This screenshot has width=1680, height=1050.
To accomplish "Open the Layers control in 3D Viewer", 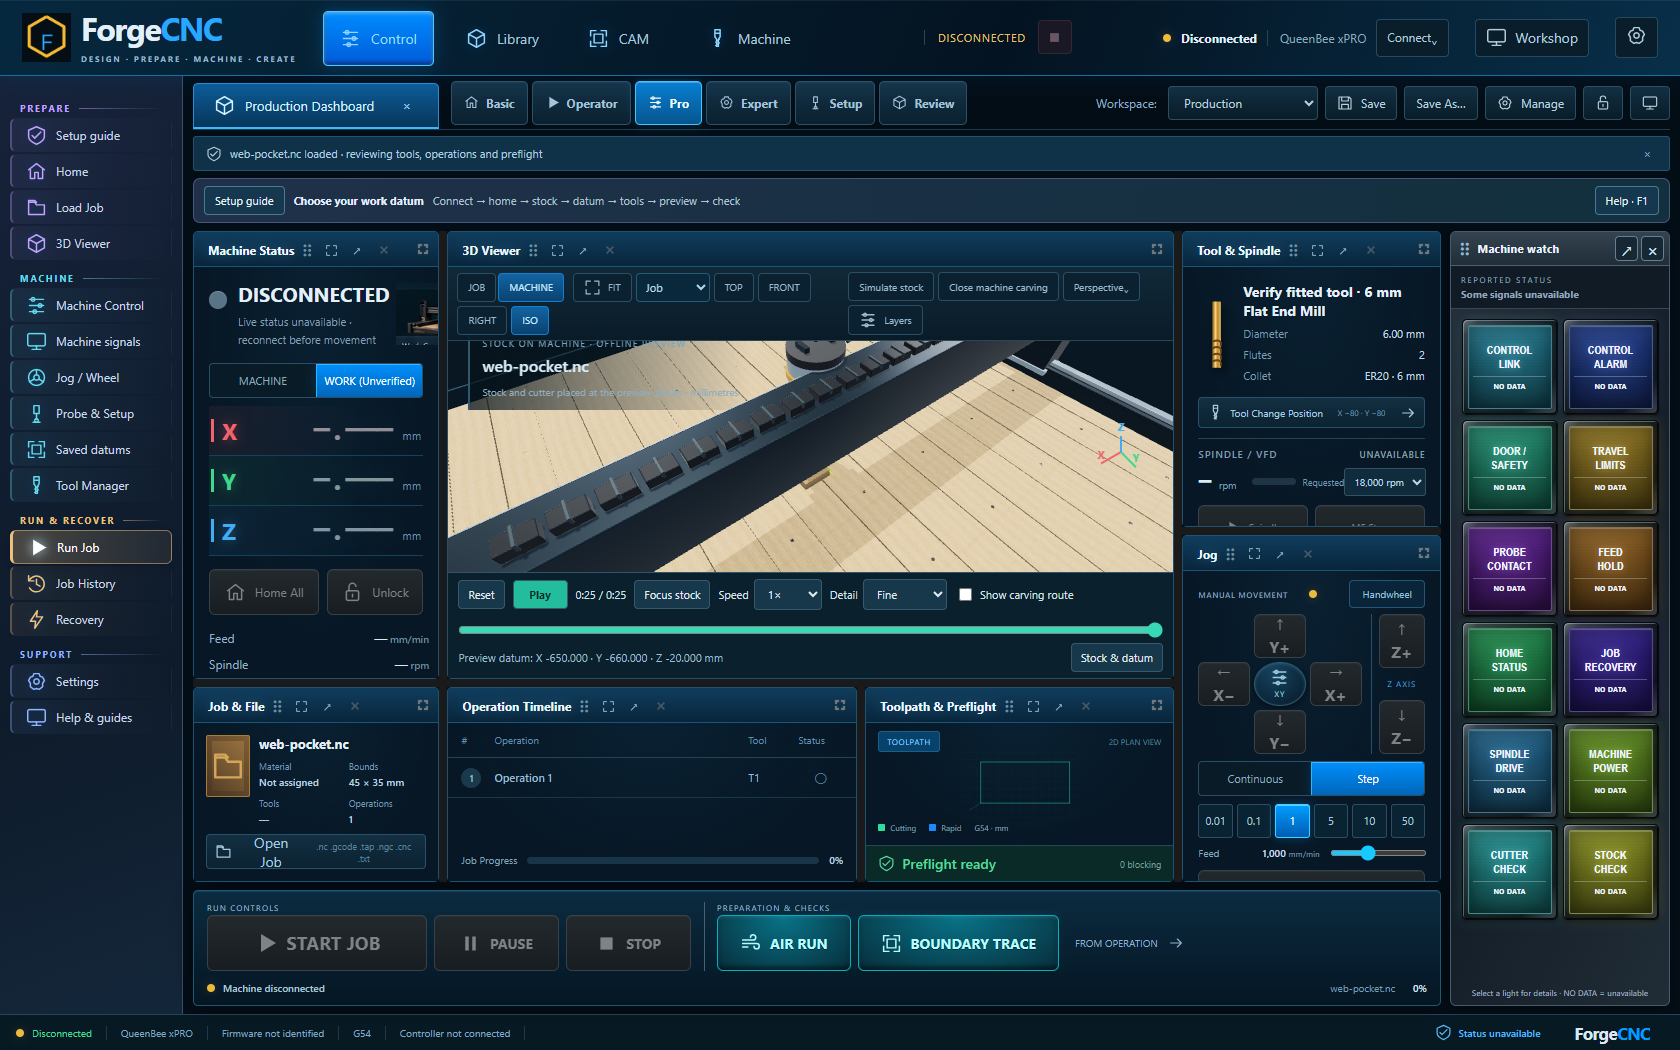I will coord(885,321).
